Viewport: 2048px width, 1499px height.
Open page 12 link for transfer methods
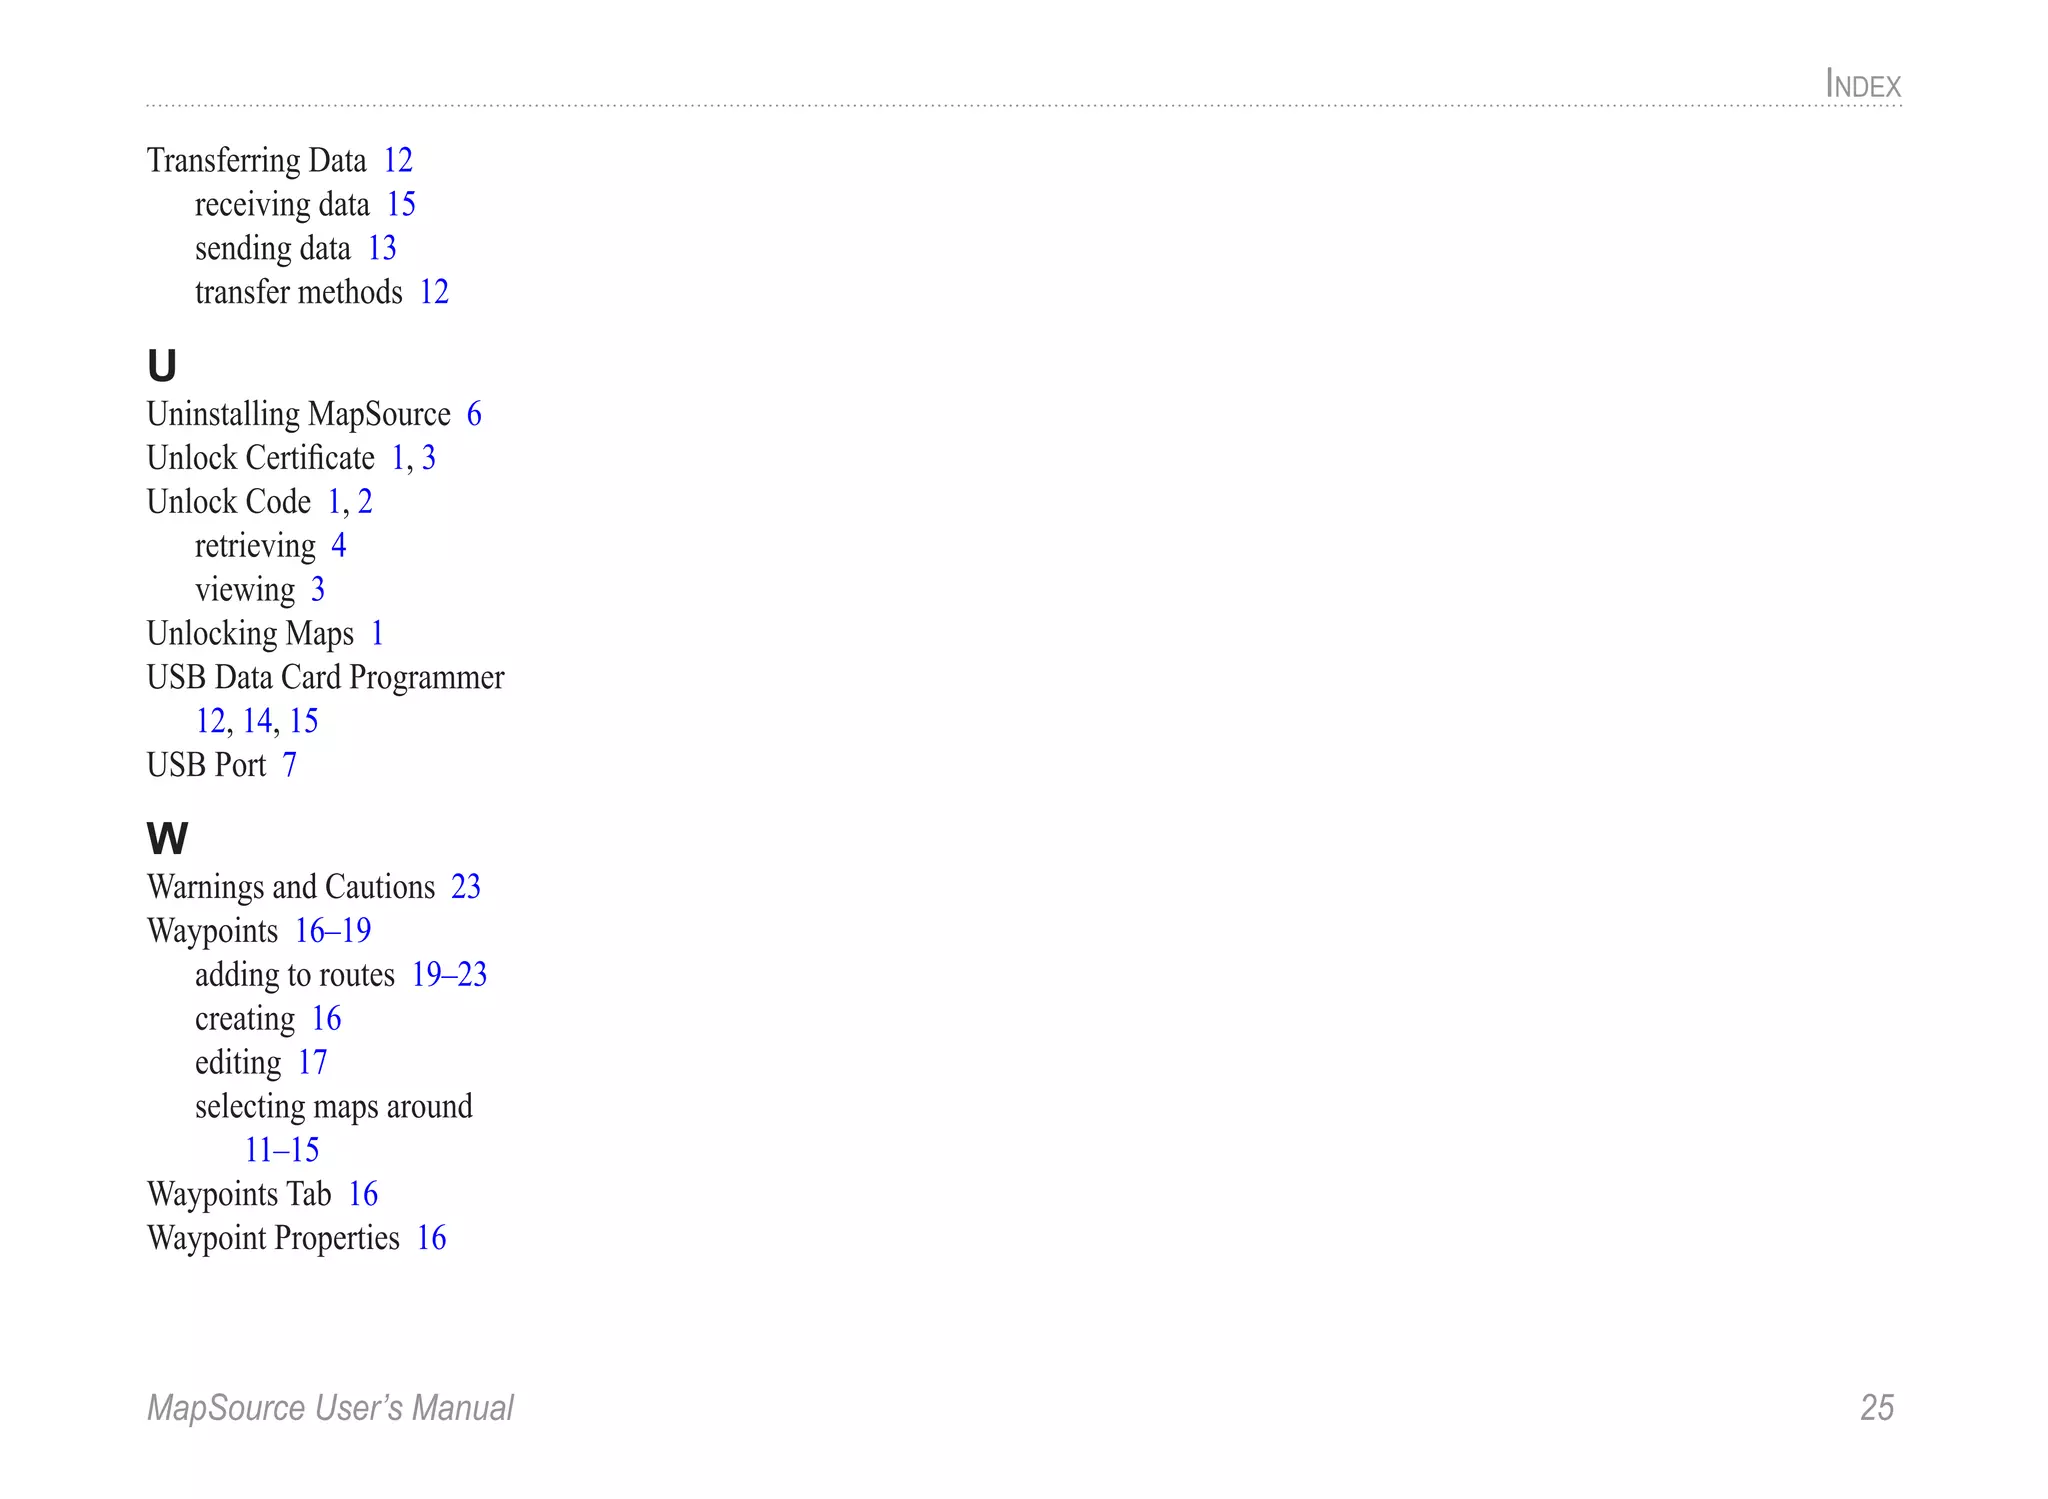click(x=434, y=293)
